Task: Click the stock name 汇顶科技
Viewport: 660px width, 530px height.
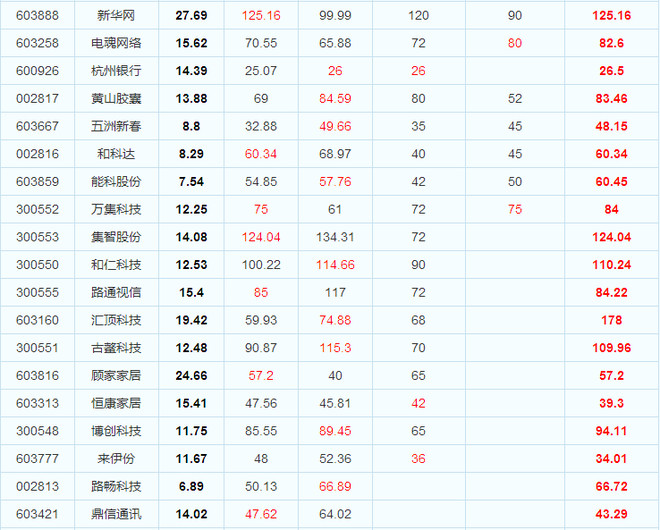Action: (116, 320)
